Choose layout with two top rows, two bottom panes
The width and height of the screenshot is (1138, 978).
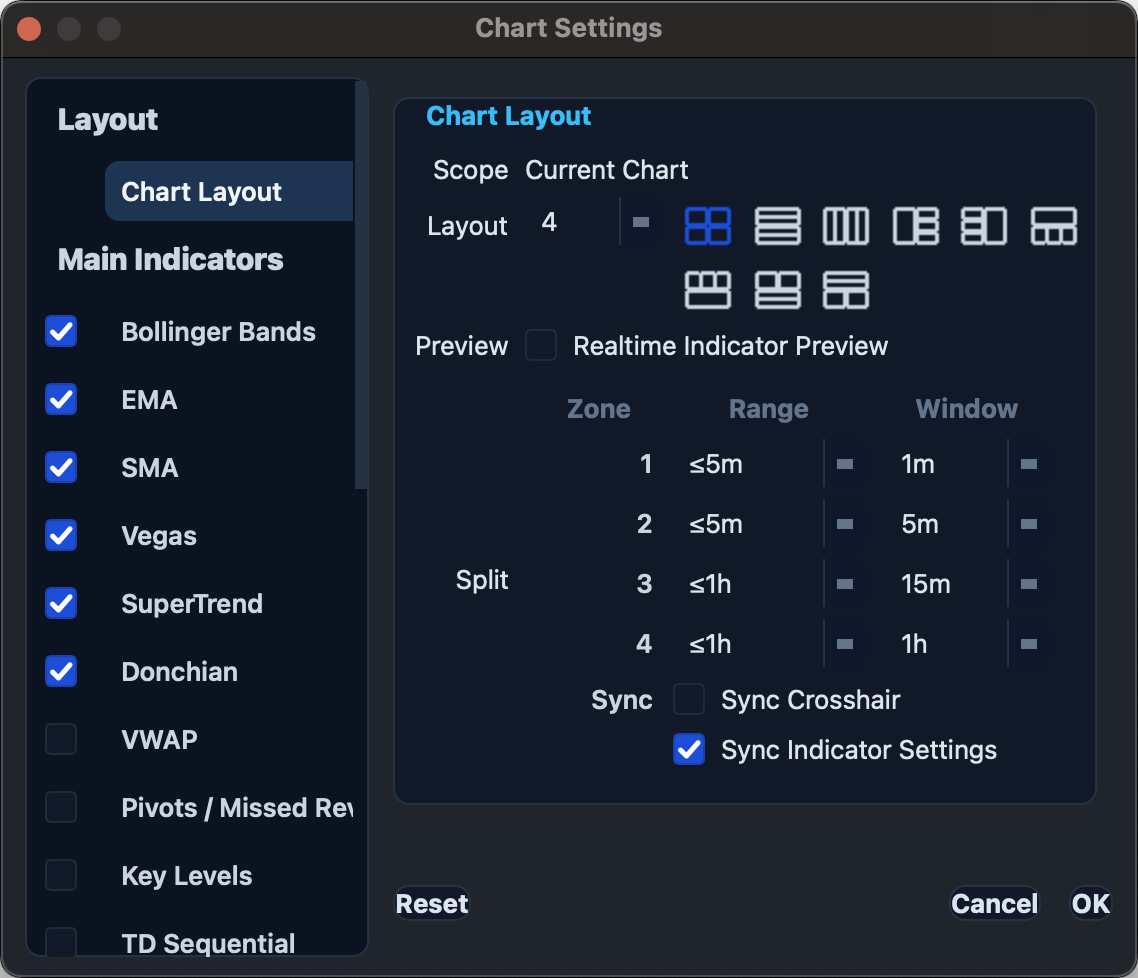pos(846,290)
